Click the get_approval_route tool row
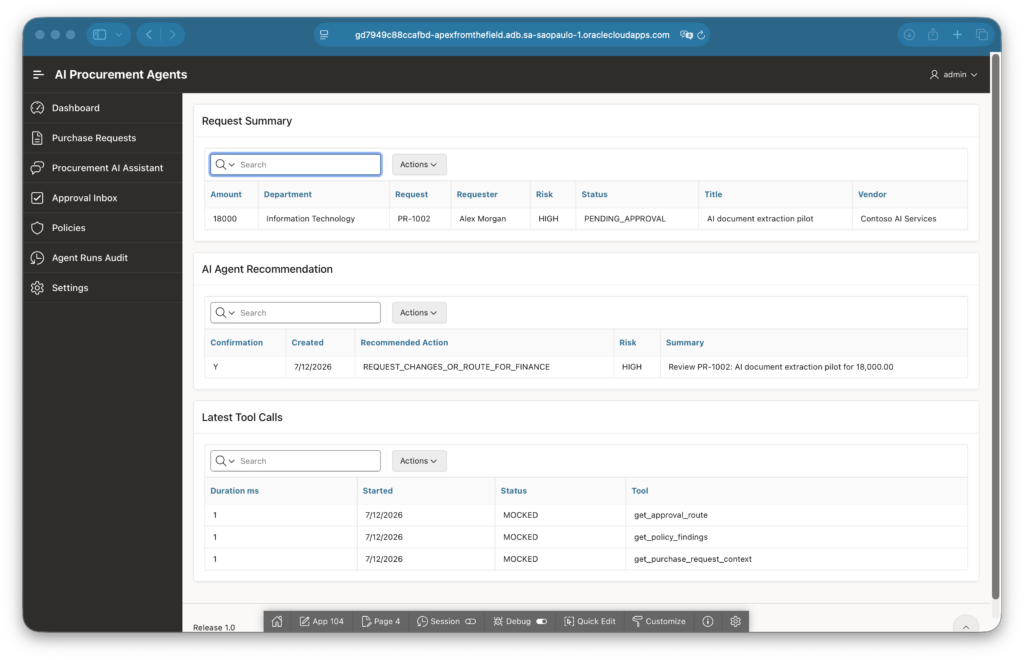Viewport: 1024px width, 660px height. pyautogui.click(x=671, y=515)
